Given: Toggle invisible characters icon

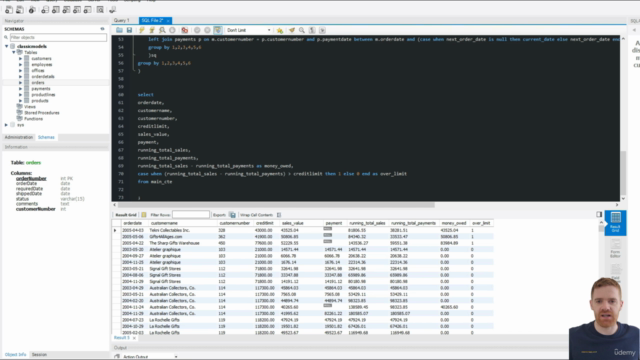Looking at the screenshot, I should [x=312, y=30].
